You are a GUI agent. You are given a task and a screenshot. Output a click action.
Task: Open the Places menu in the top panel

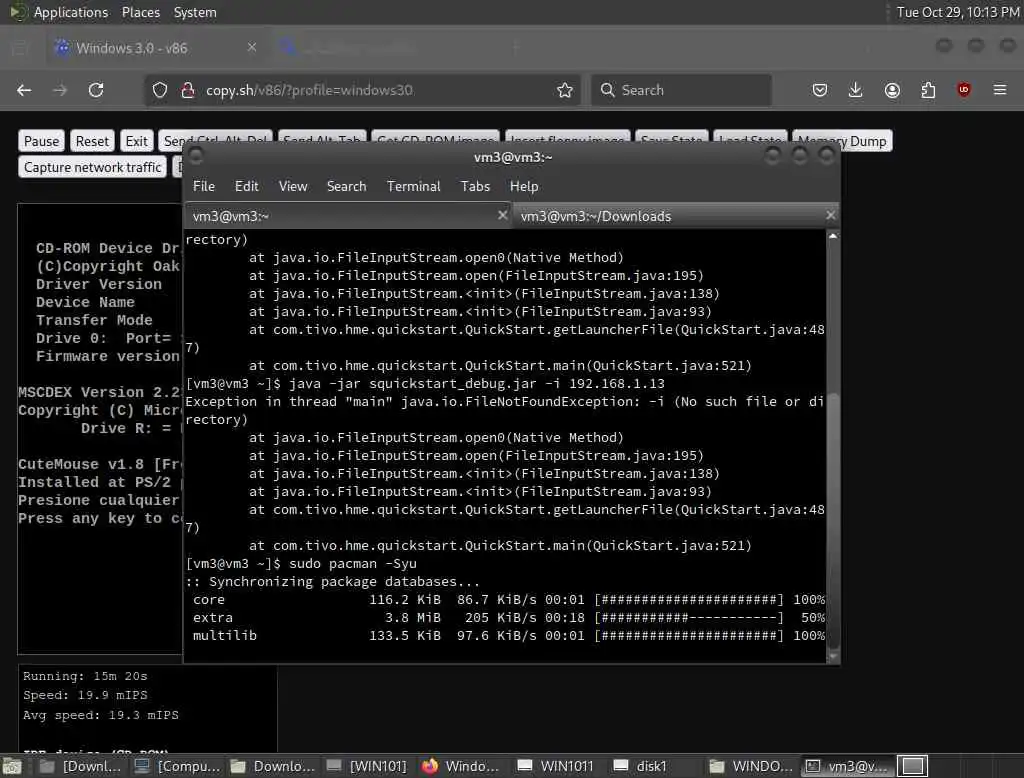(x=140, y=12)
